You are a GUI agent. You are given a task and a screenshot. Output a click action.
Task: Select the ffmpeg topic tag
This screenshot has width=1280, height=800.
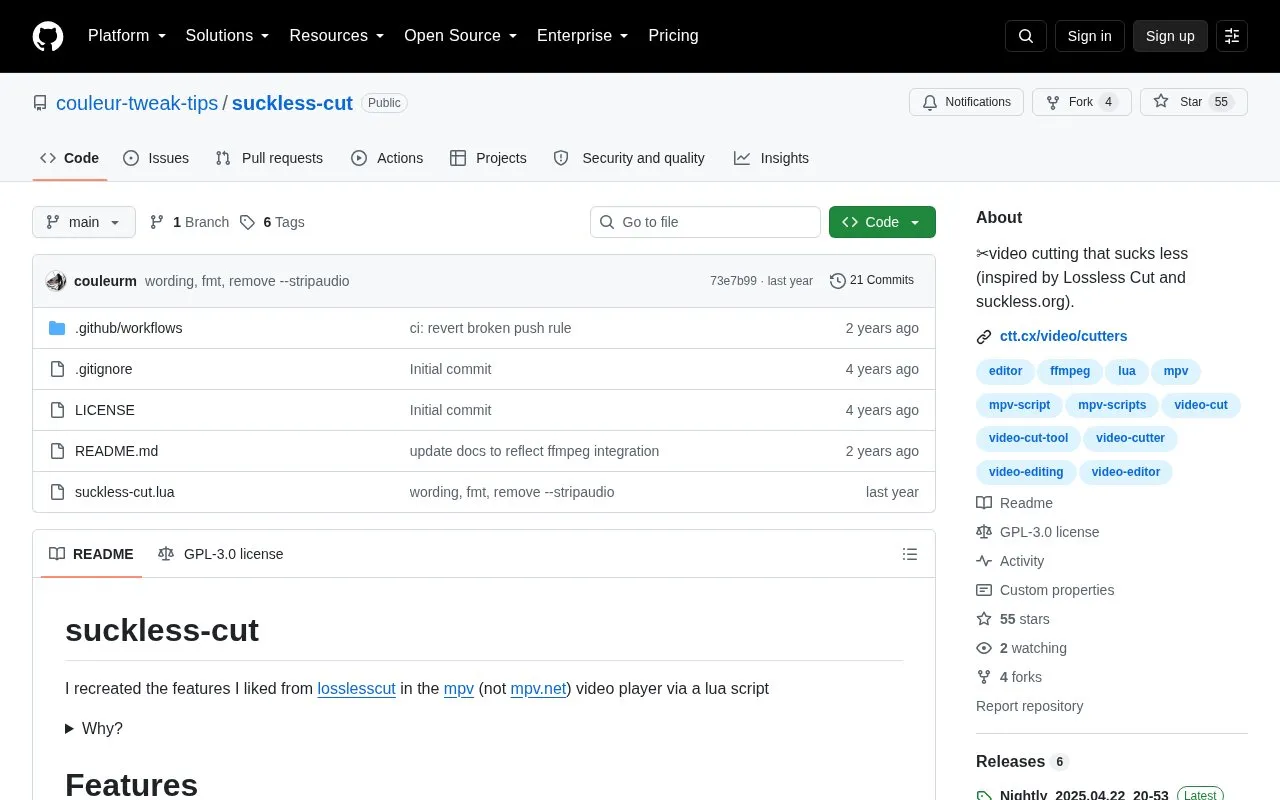1070,371
